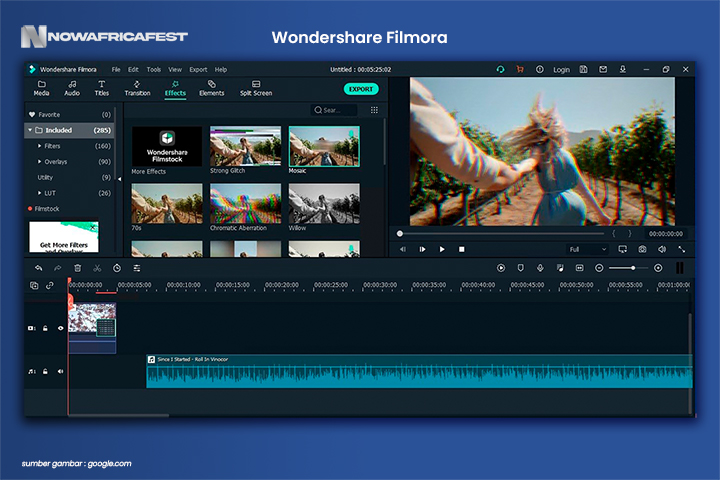Open the mail messages icon

[x=603, y=69]
